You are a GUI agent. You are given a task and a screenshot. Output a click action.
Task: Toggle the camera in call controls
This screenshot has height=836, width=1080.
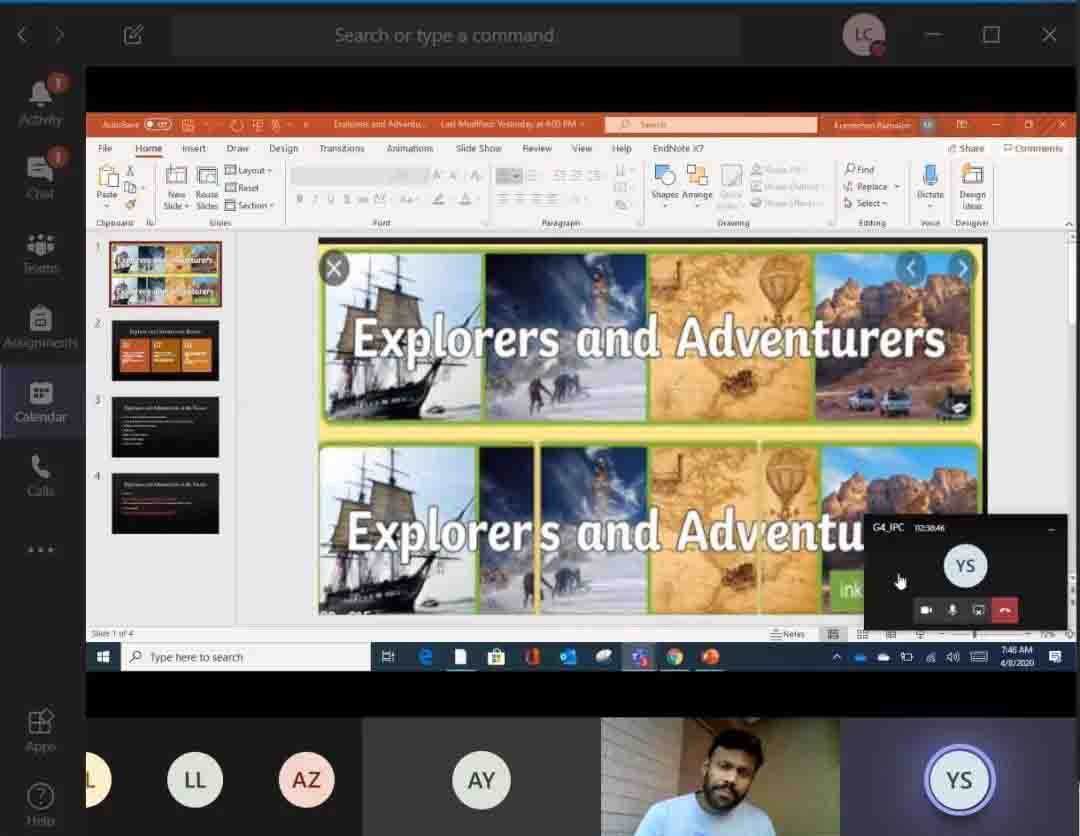click(x=926, y=610)
